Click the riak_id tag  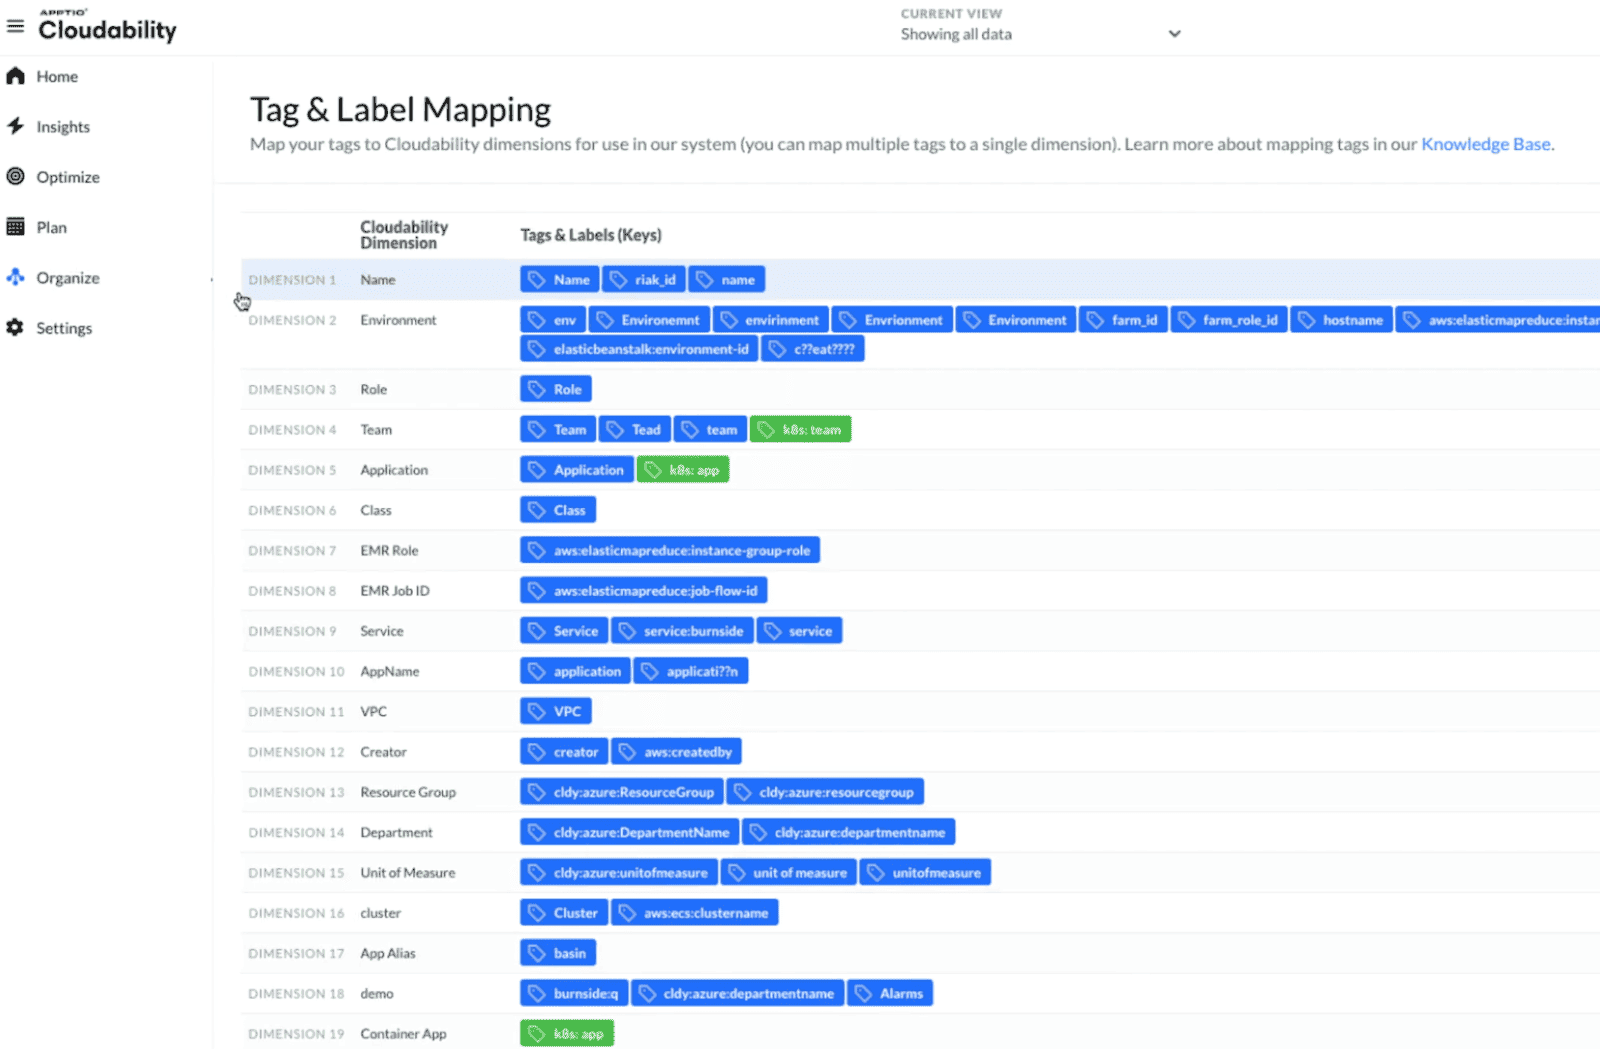(x=643, y=279)
